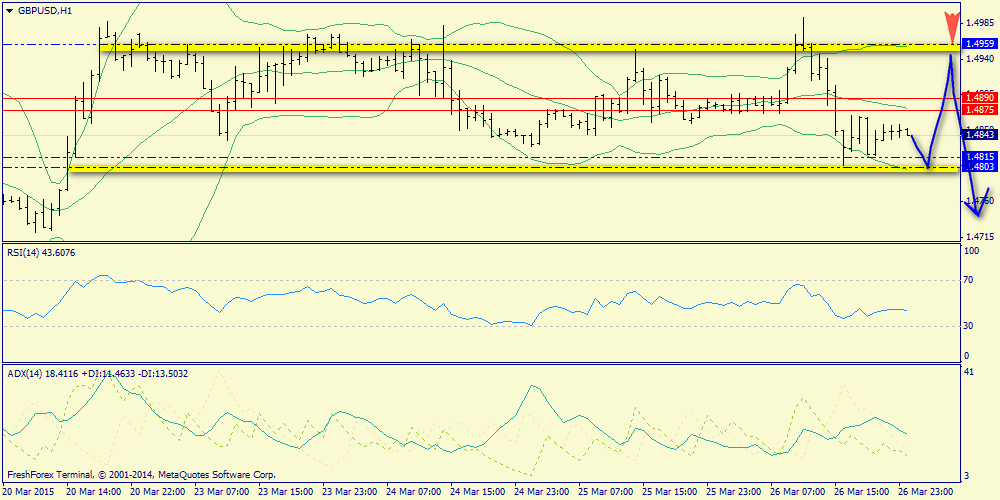
Task: Click the RSI(14) 43.6076 indicator label
Action: coord(43,253)
